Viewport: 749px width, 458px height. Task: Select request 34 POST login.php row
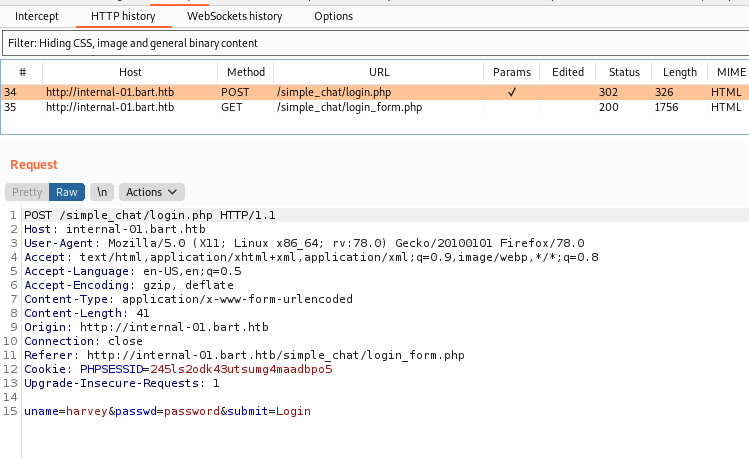375,92
